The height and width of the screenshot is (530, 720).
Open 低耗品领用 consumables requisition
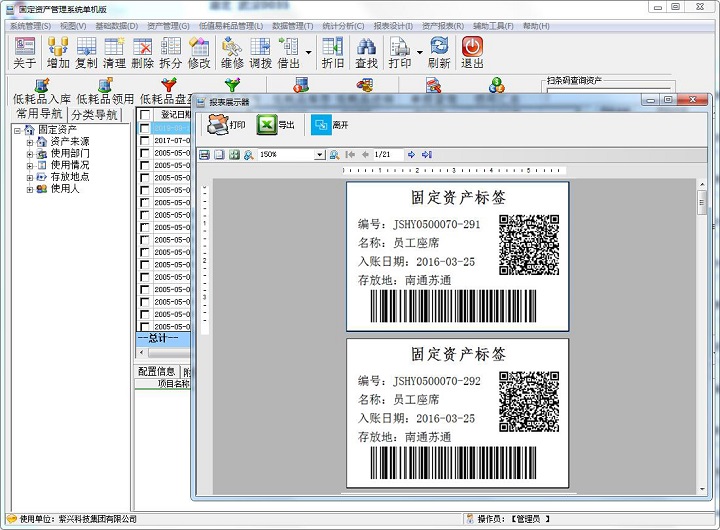(x=105, y=91)
